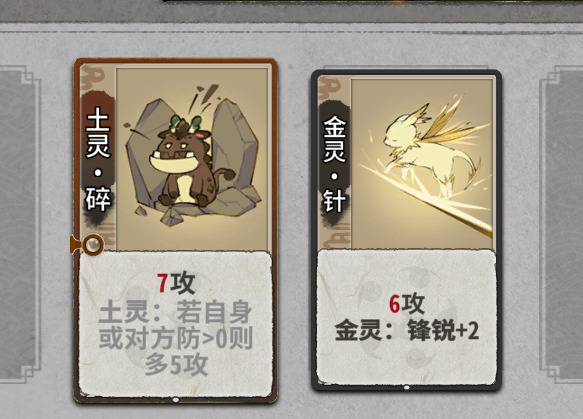
Task: Click the red seal ornament below 金灵·针 banner
Action: coord(336,236)
